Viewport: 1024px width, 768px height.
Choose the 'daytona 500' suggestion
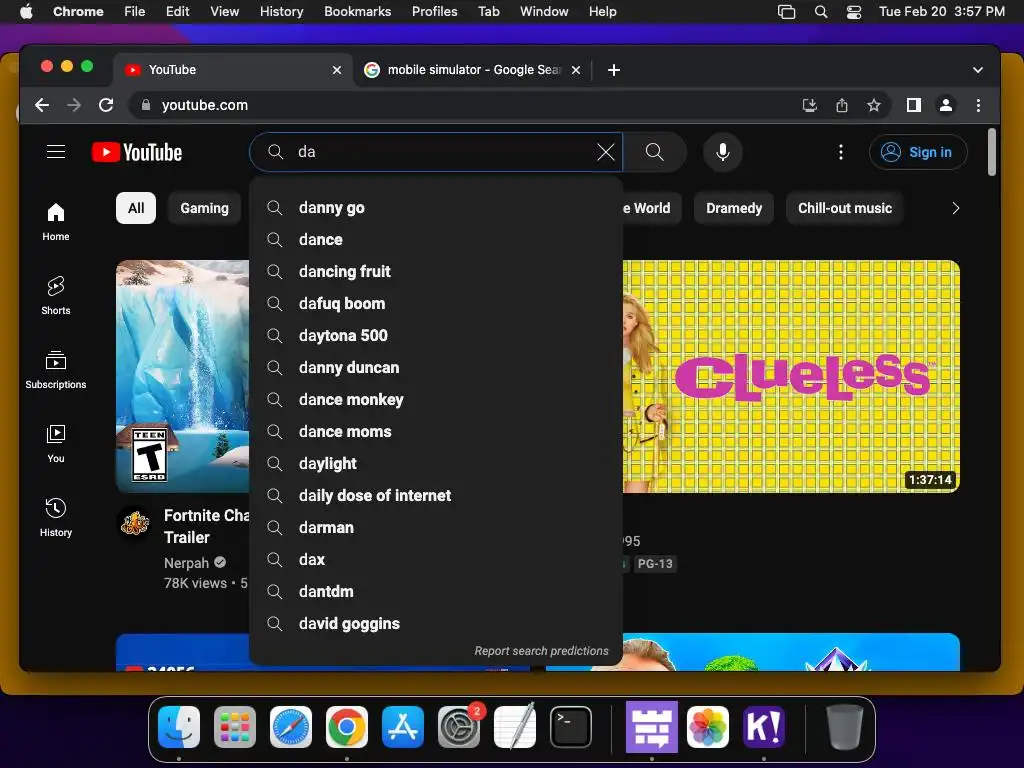click(x=436, y=336)
